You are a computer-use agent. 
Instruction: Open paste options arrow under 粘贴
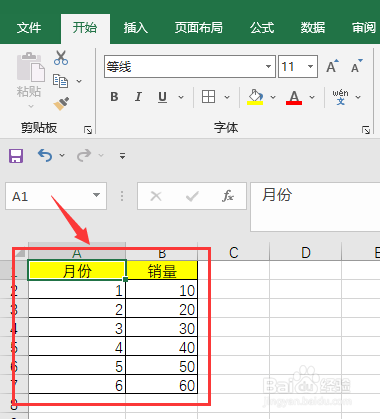(x=31, y=106)
